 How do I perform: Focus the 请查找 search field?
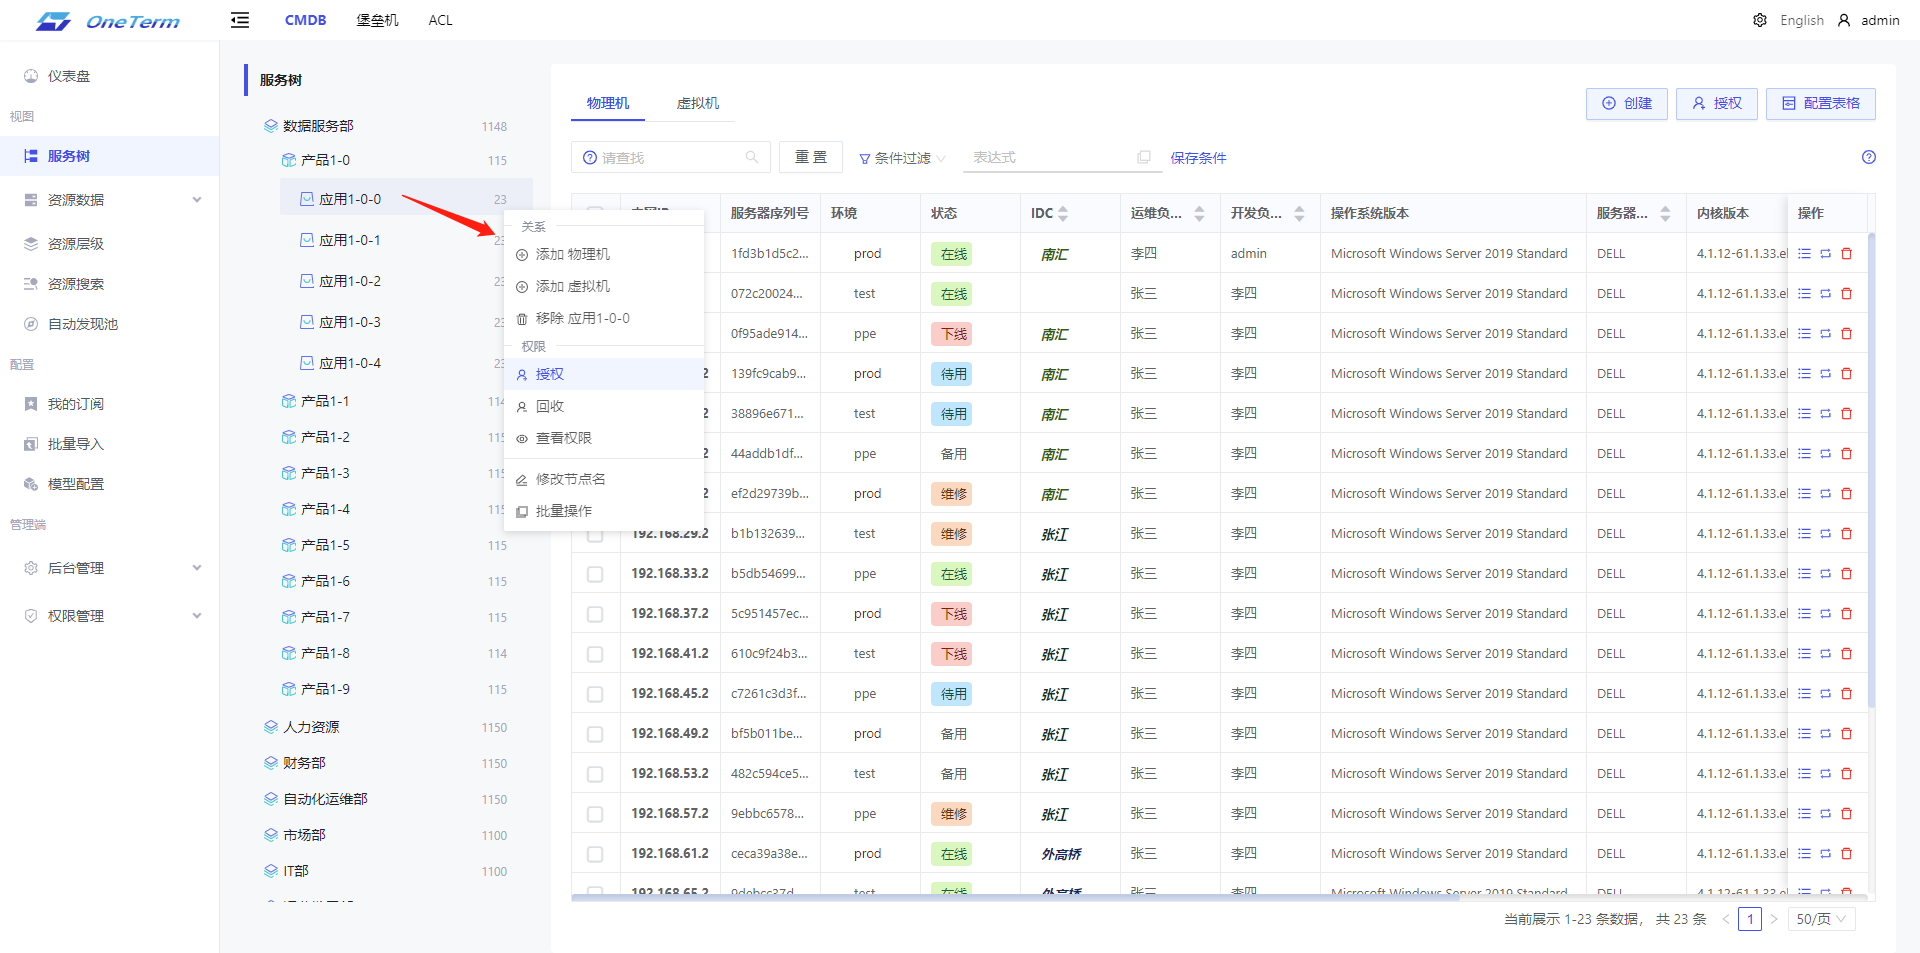[x=671, y=157]
